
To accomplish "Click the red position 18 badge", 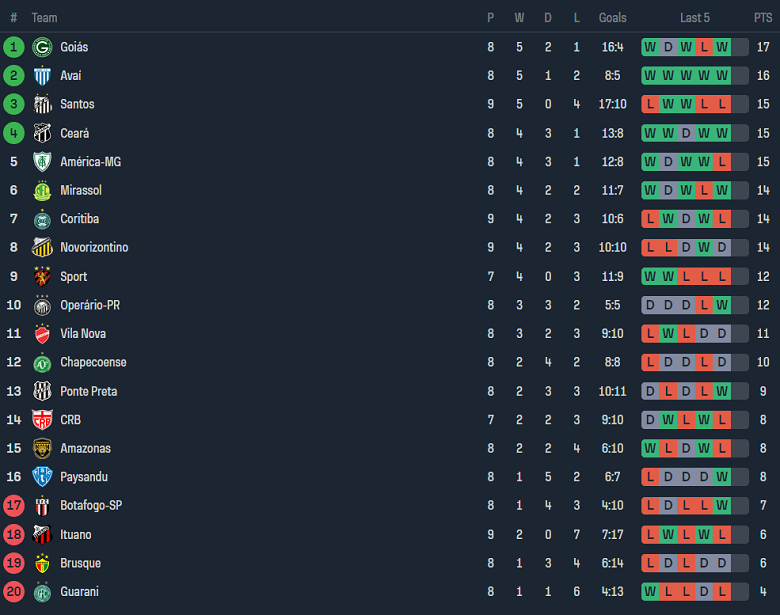I will [14, 535].
